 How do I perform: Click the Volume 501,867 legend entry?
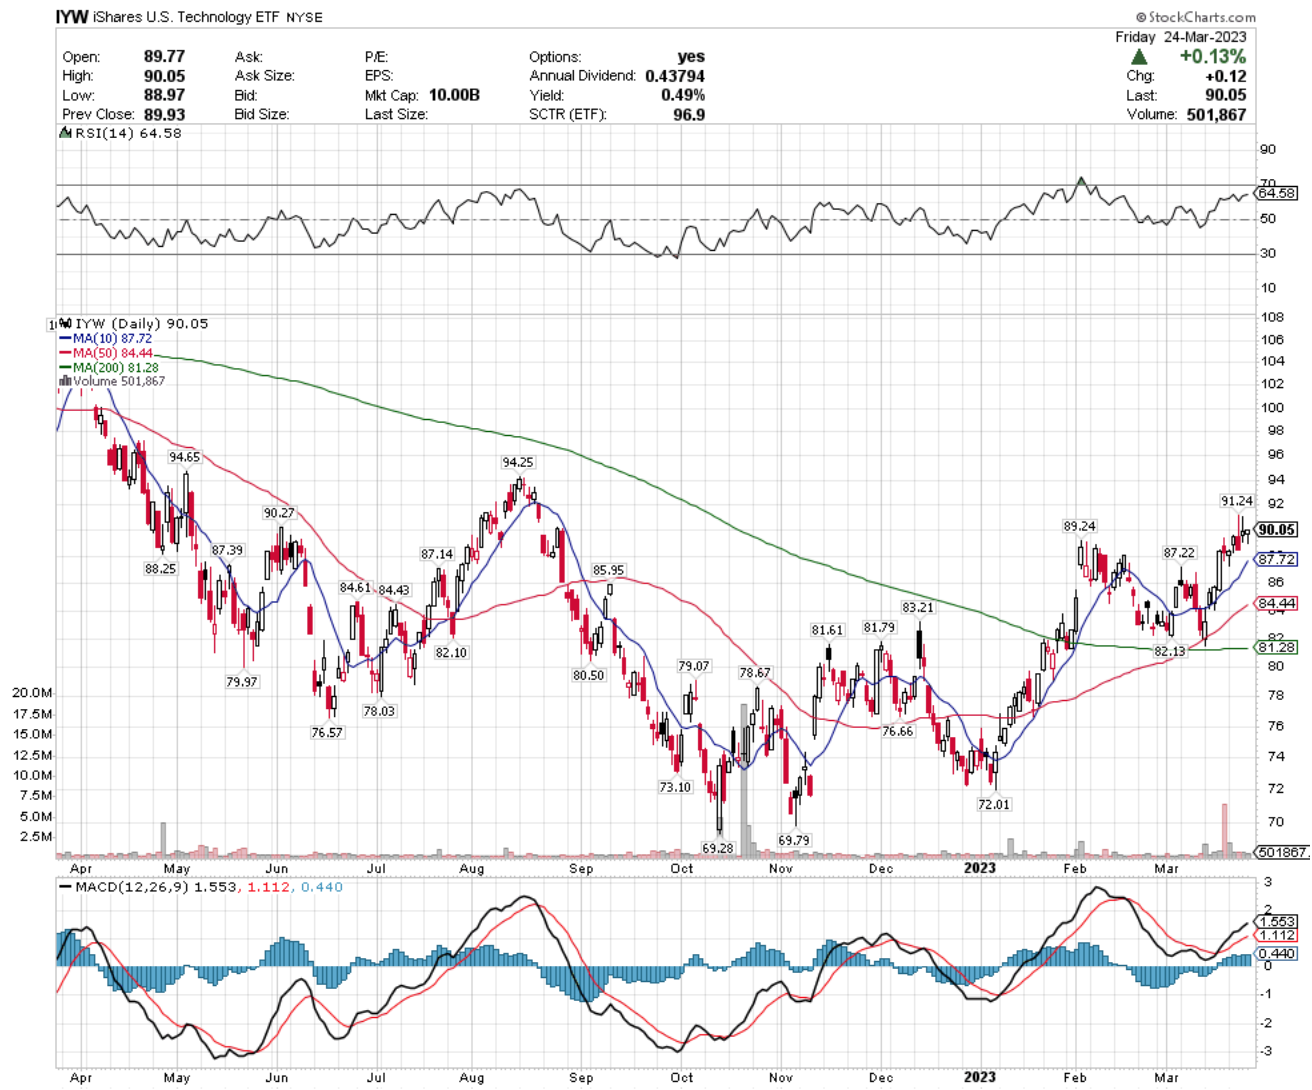pos(112,381)
